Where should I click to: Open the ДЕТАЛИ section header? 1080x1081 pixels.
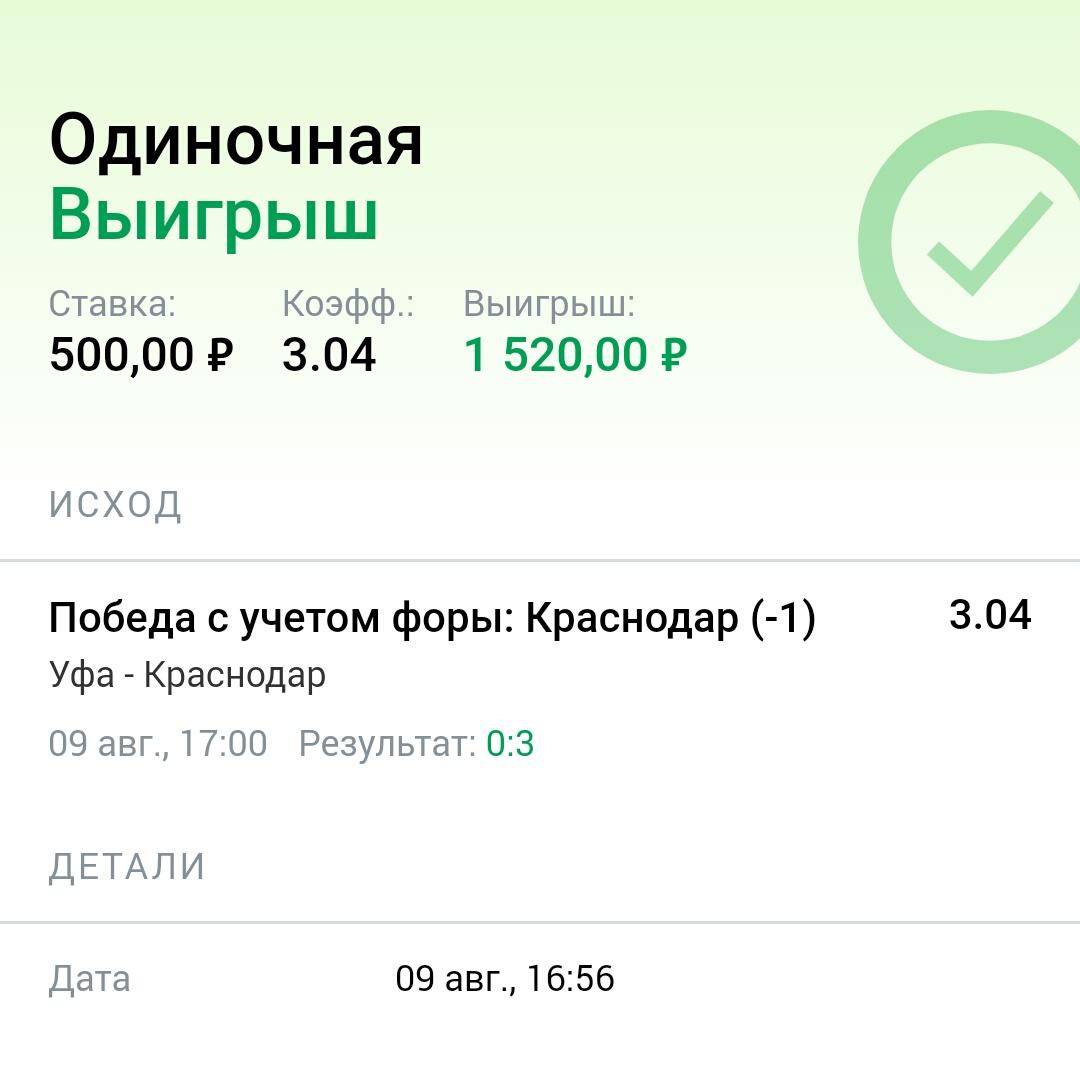coord(127,867)
